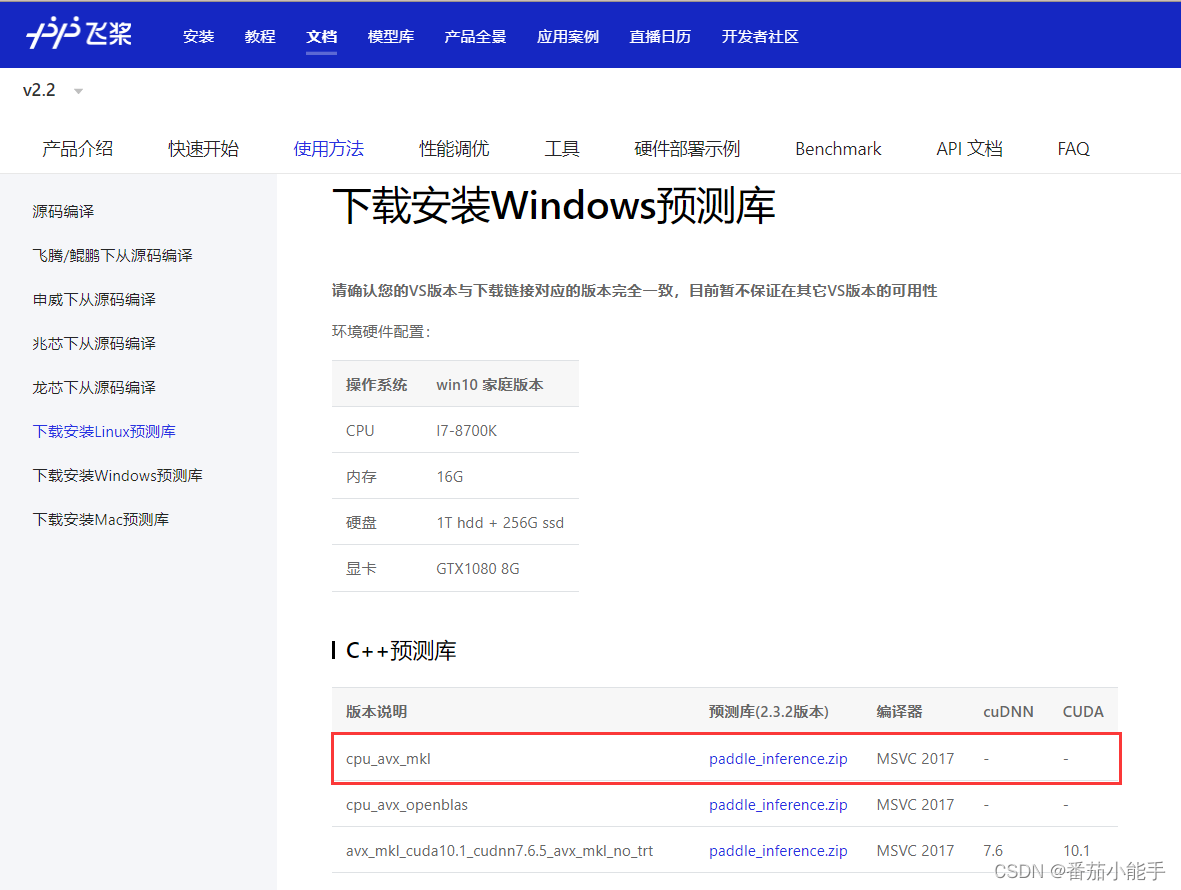This screenshot has width=1181, height=890.
Task: Switch to 性能调优 tab
Action: pyautogui.click(x=454, y=148)
